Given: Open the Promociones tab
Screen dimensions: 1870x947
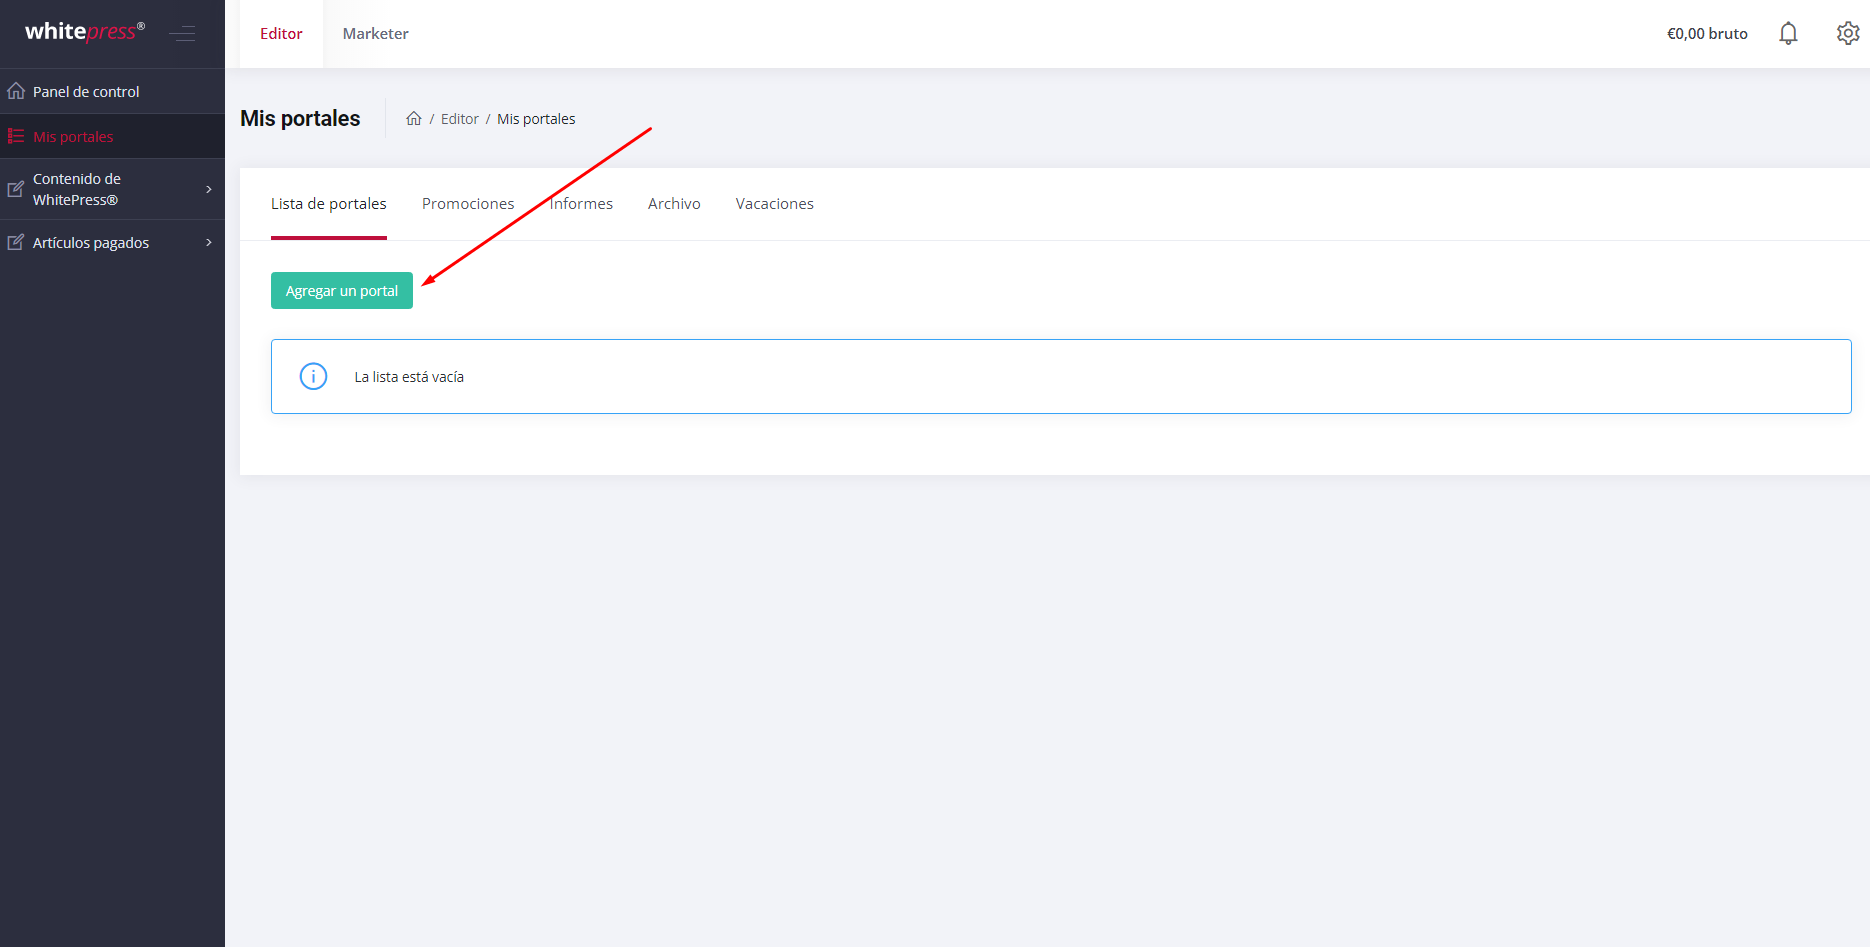Looking at the screenshot, I should [x=468, y=204].
